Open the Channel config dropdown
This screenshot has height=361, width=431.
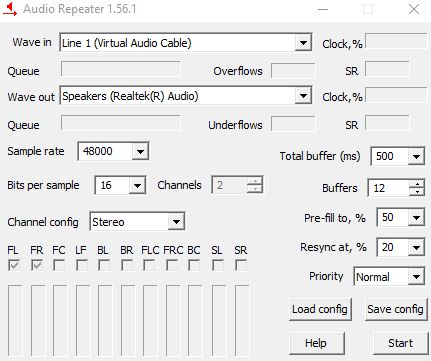tap(176, 221)
